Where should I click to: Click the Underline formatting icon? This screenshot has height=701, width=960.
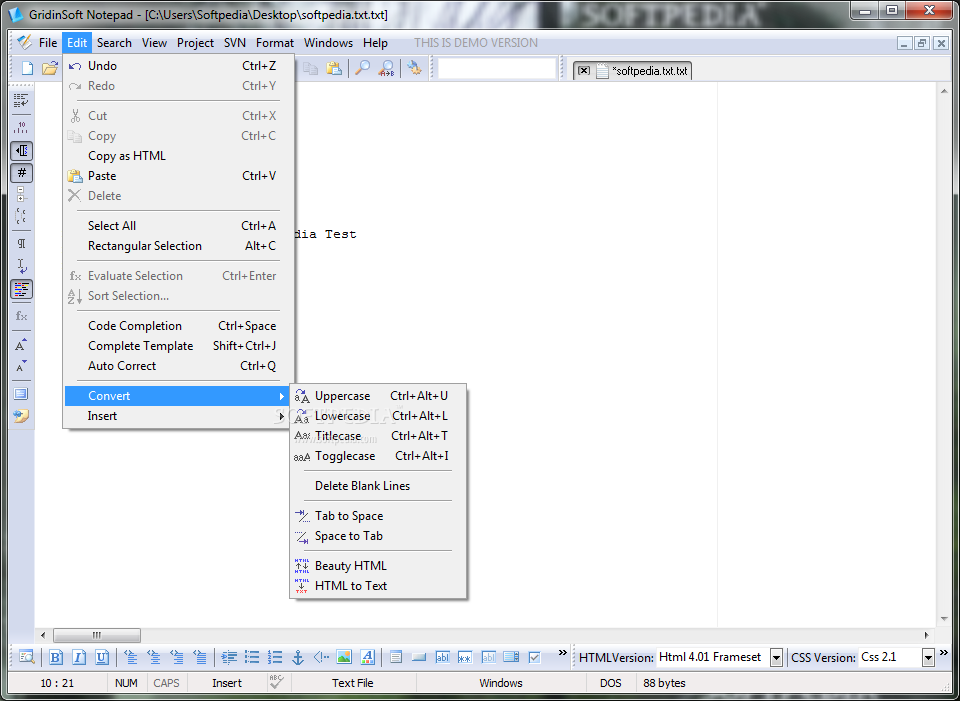coord(102,658)
